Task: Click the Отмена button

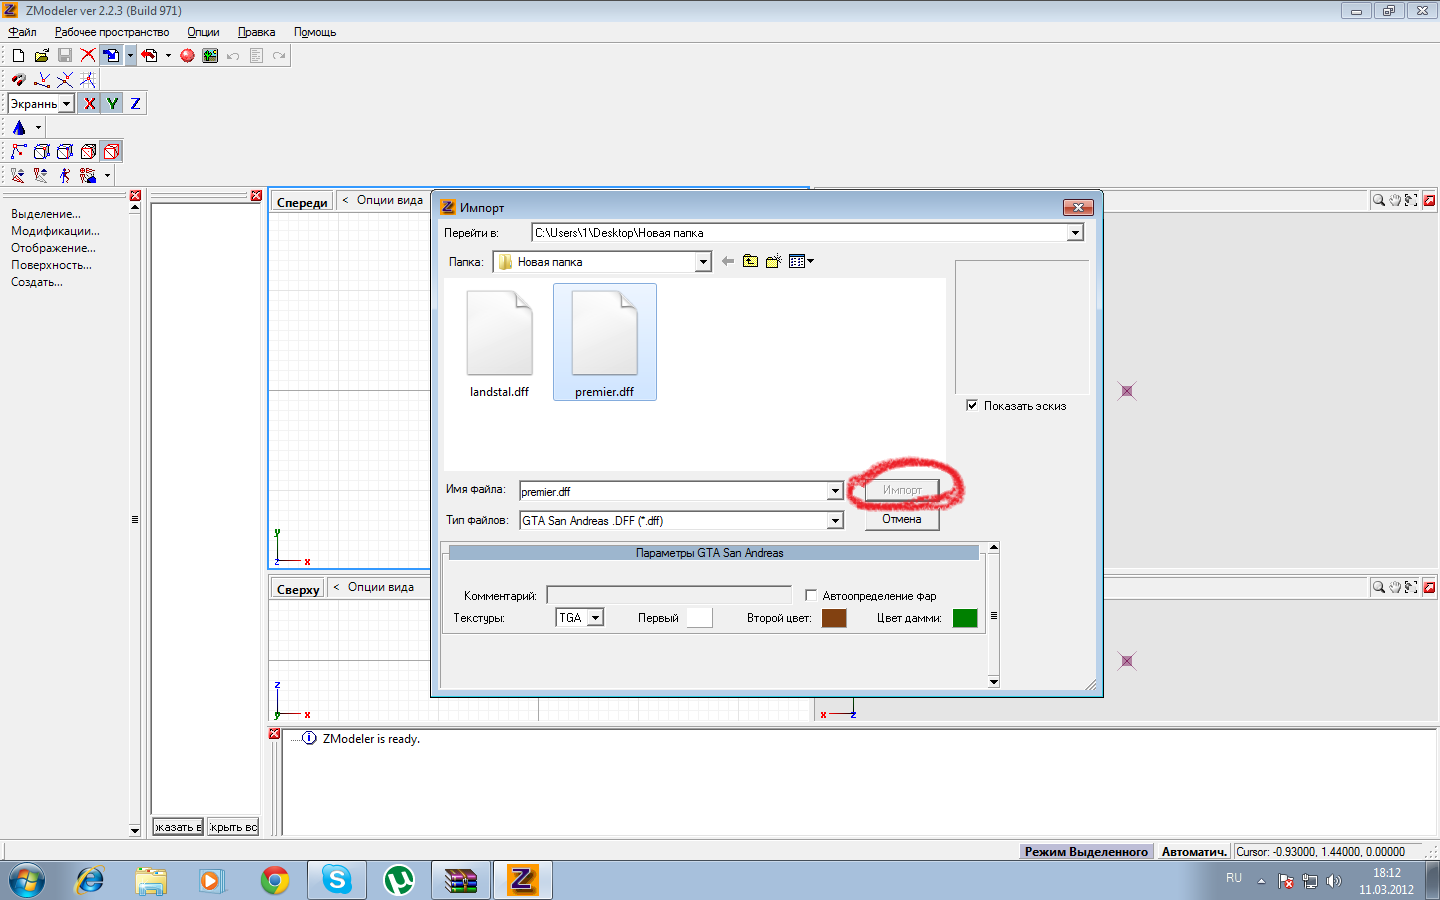Action: [x=902, y=519]
